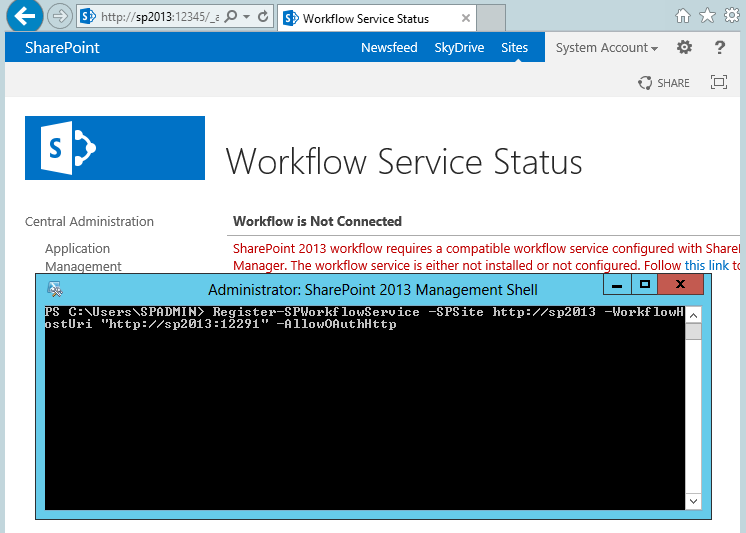Open the SkyDrive link
746x533 pixels.
[459, 47]
